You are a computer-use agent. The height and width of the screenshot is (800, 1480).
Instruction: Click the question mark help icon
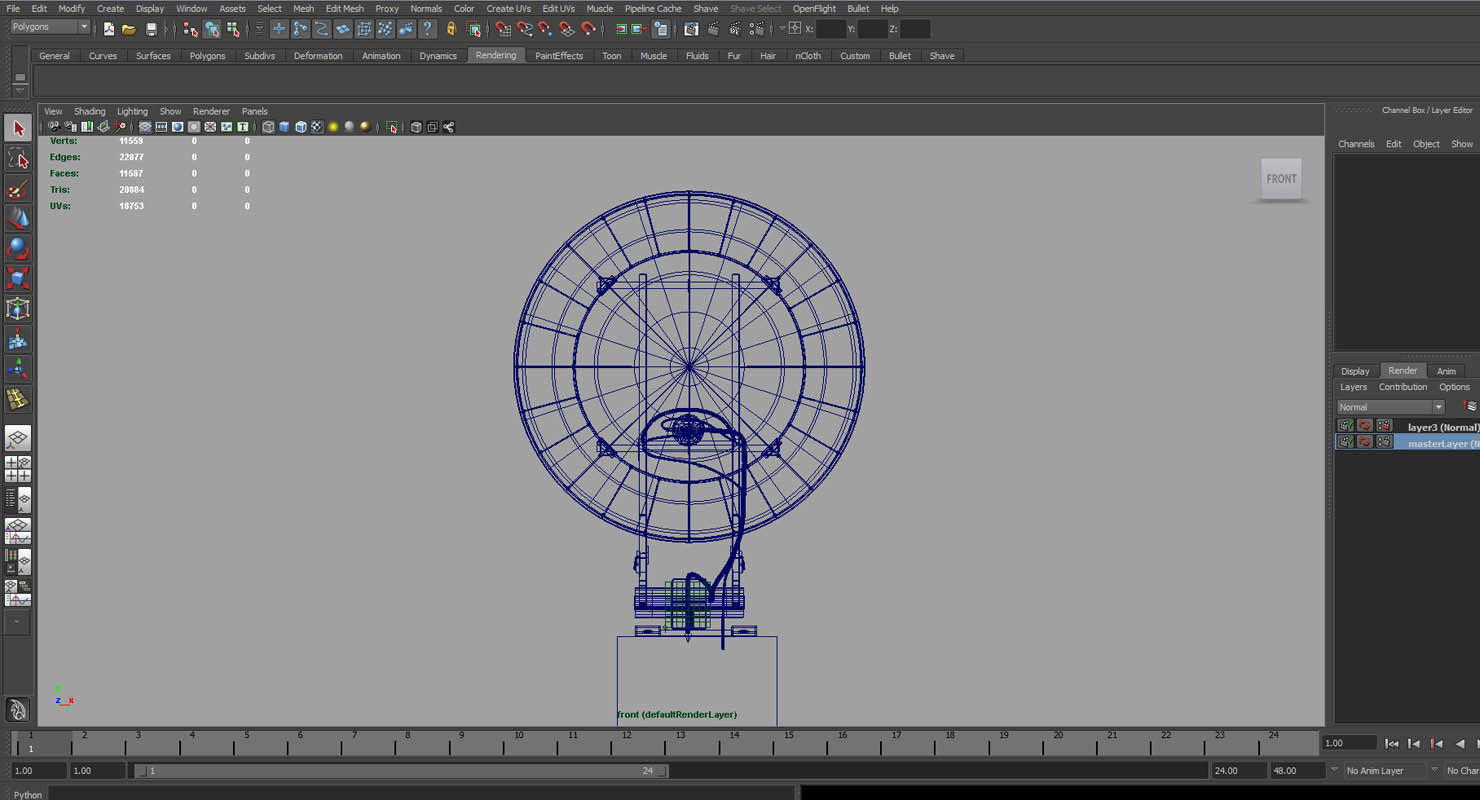tap(428, 29)
